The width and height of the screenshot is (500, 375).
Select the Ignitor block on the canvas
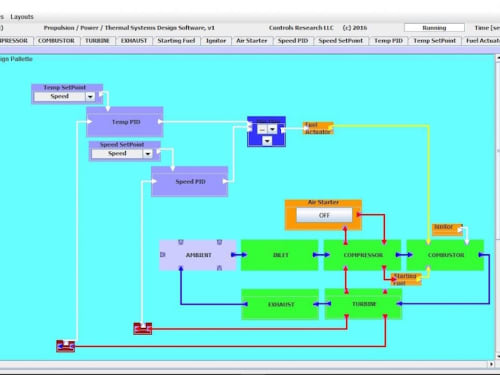[x=447, y=229]
